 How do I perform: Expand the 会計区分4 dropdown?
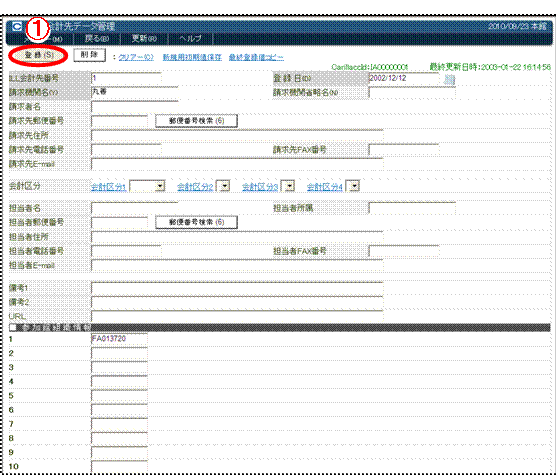(x=355, y=186)
